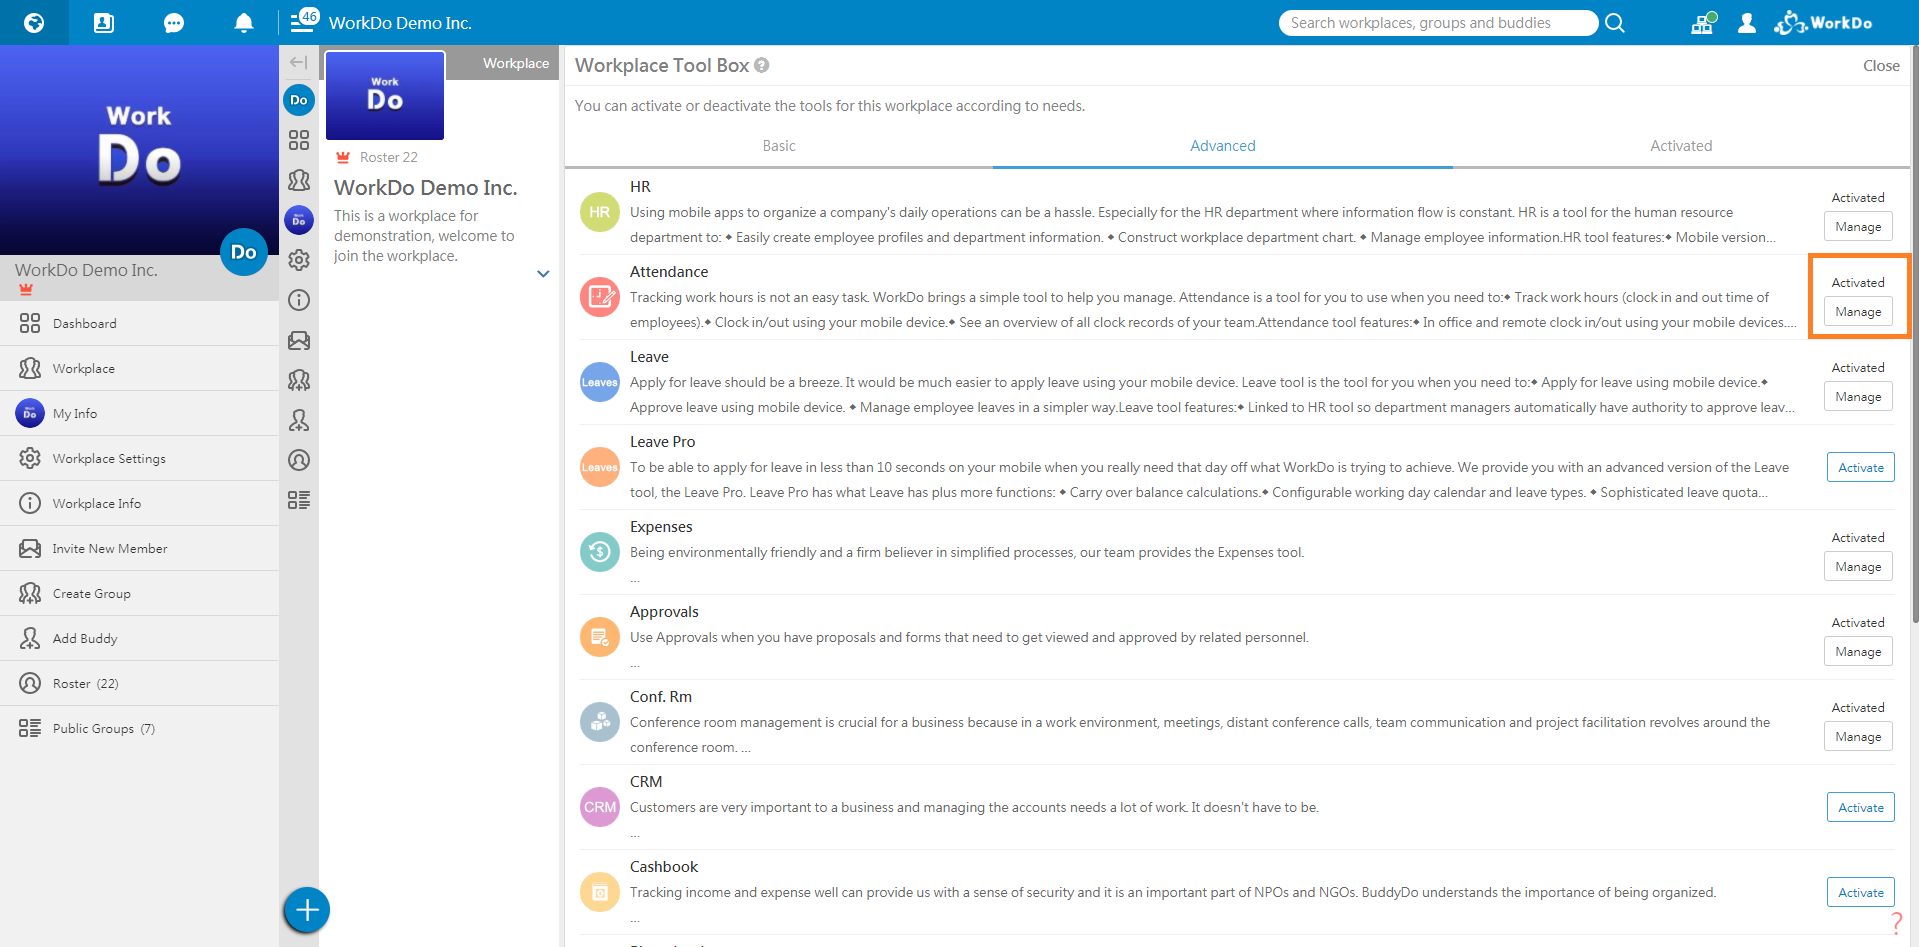Click the Approvals tool icon
The height and width of the screenshot is (947, 1919).
point(600,637)
